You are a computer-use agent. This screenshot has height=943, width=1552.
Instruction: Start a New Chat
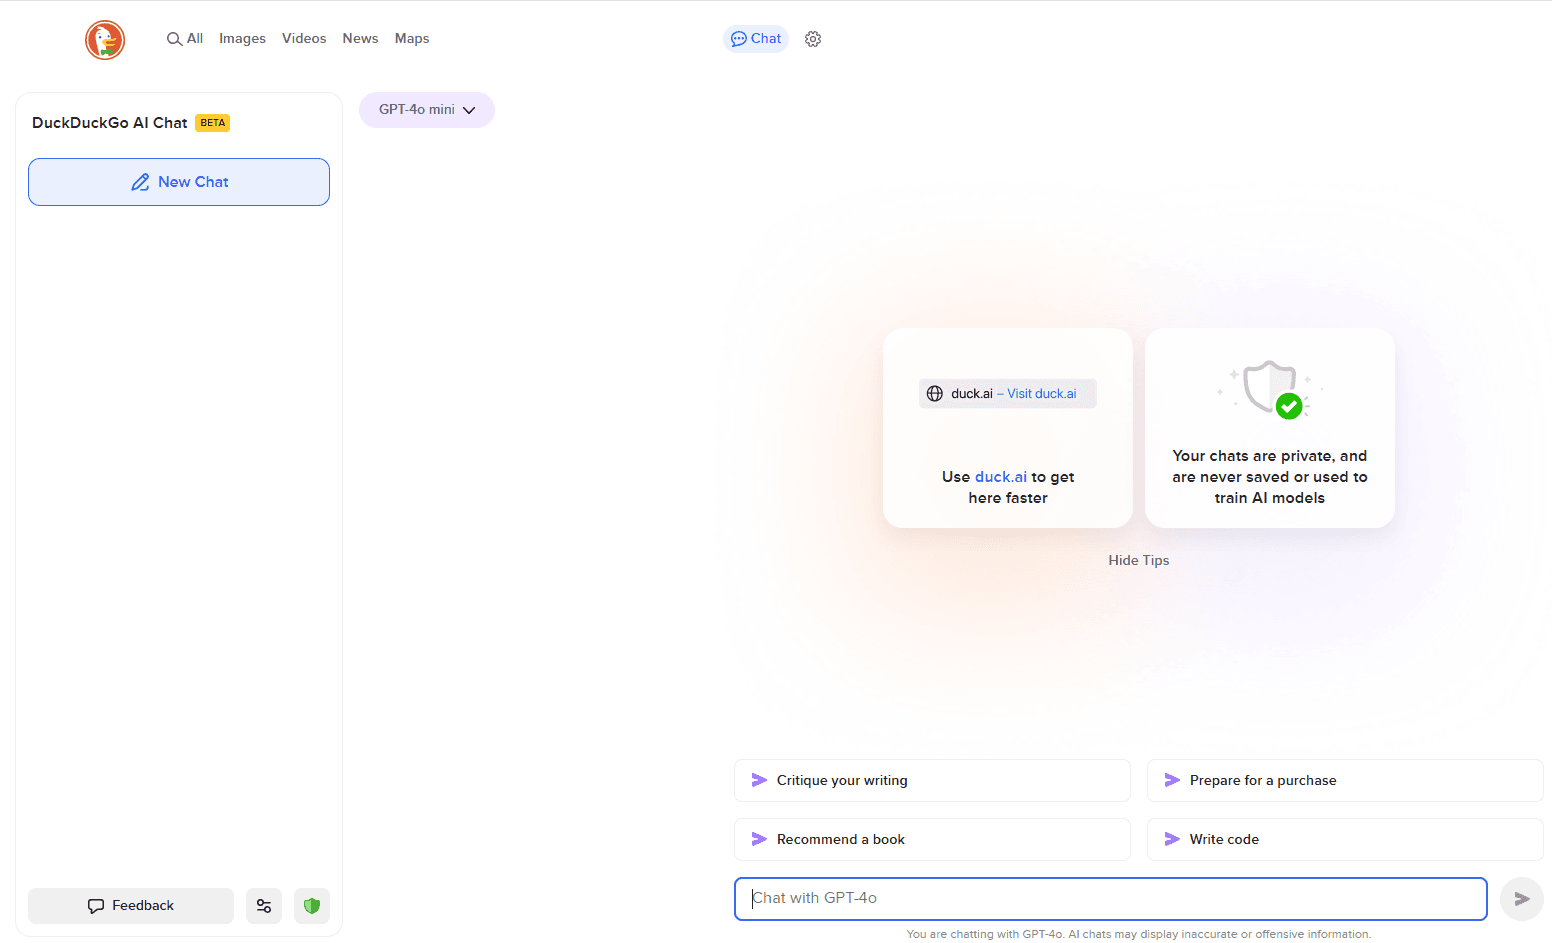(x=179, y=182)
